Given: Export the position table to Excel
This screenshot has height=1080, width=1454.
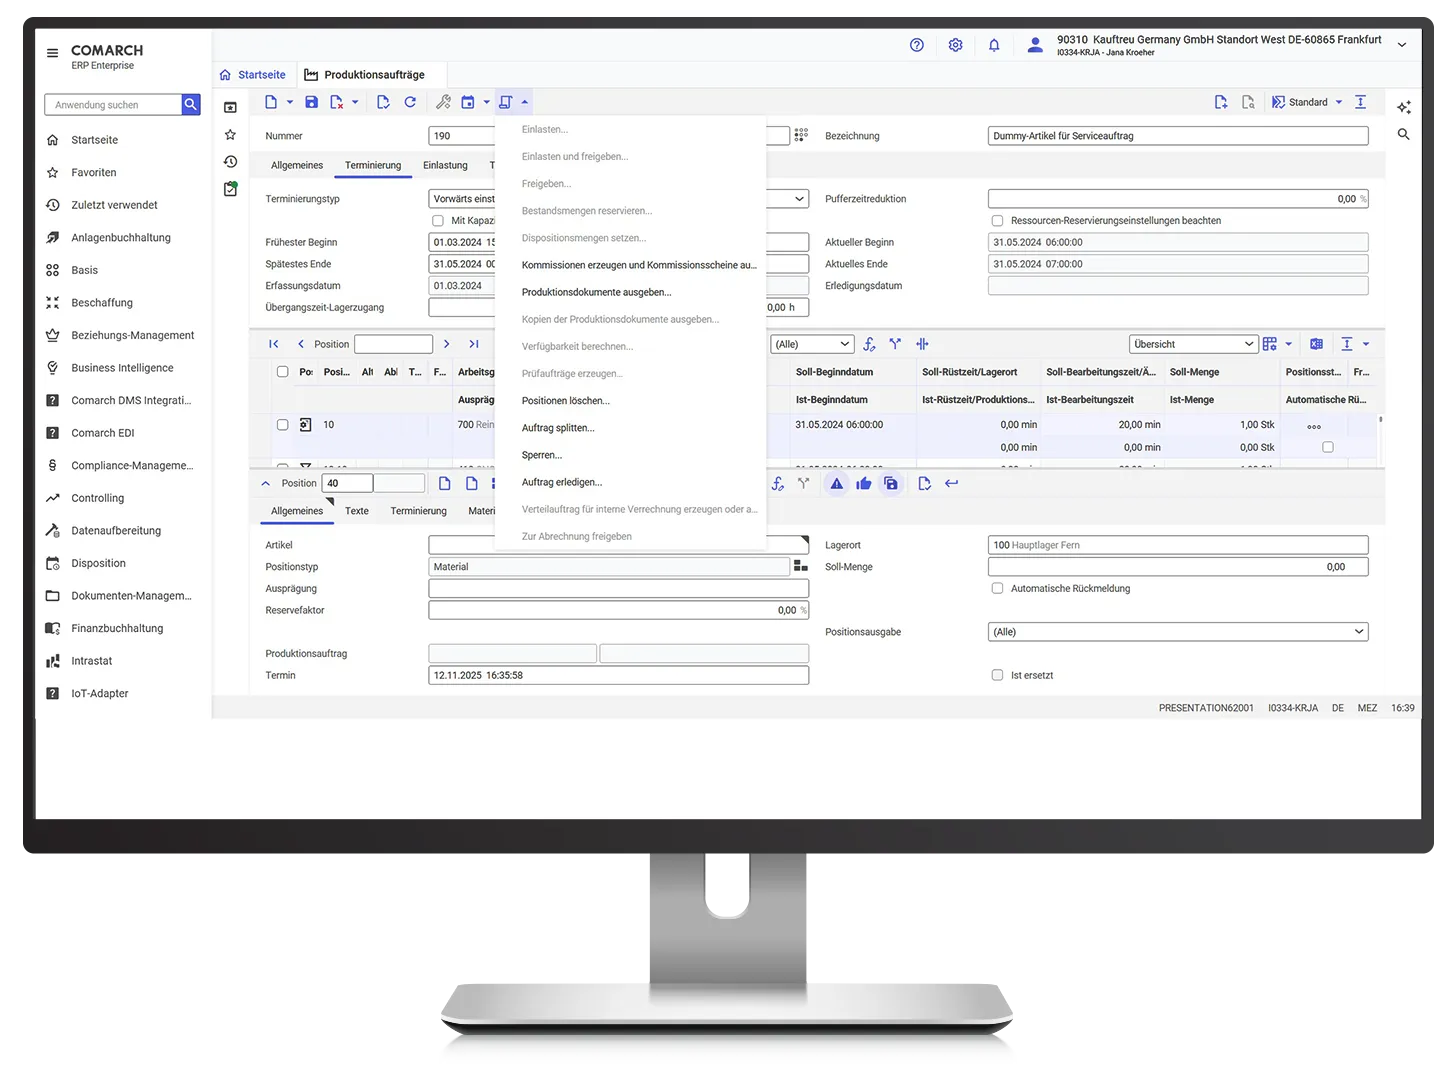Looking at the screenshot, I should [x=1316, y=344].
